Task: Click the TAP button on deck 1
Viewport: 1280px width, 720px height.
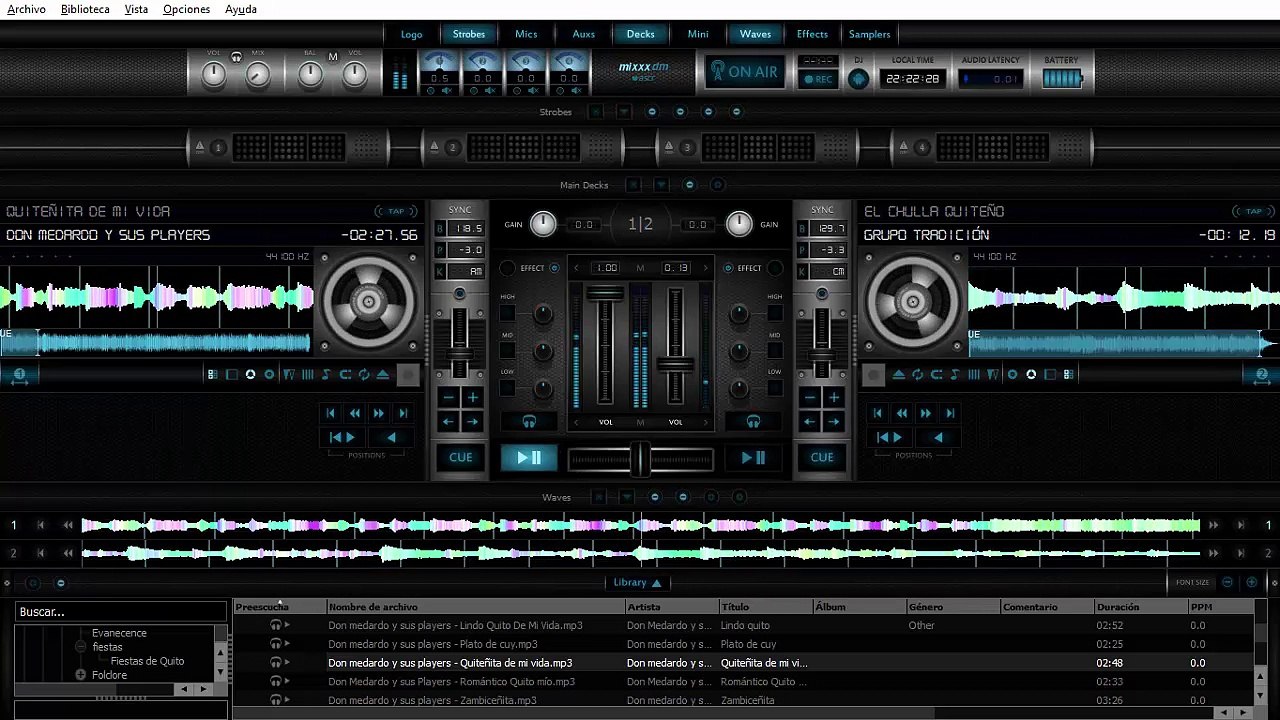Action: 396,211
